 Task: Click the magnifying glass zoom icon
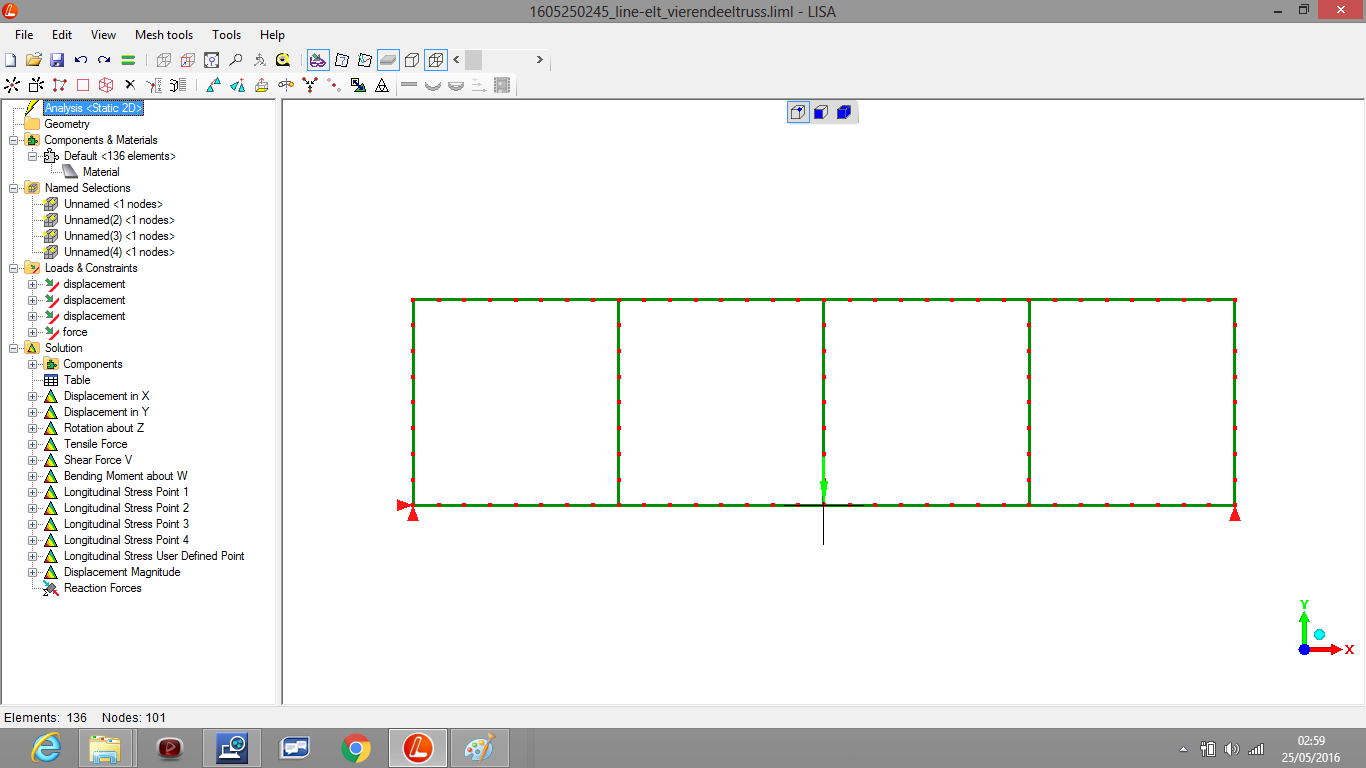(x=236, y=60)
